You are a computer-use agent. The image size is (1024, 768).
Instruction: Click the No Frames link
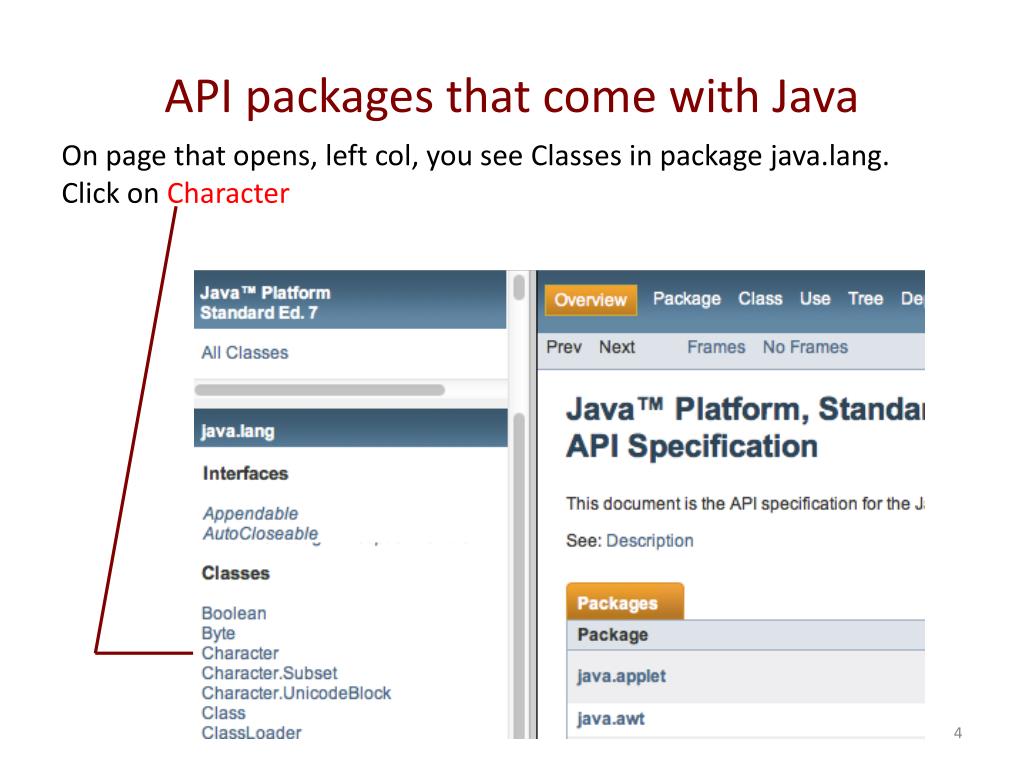[805, 347]
